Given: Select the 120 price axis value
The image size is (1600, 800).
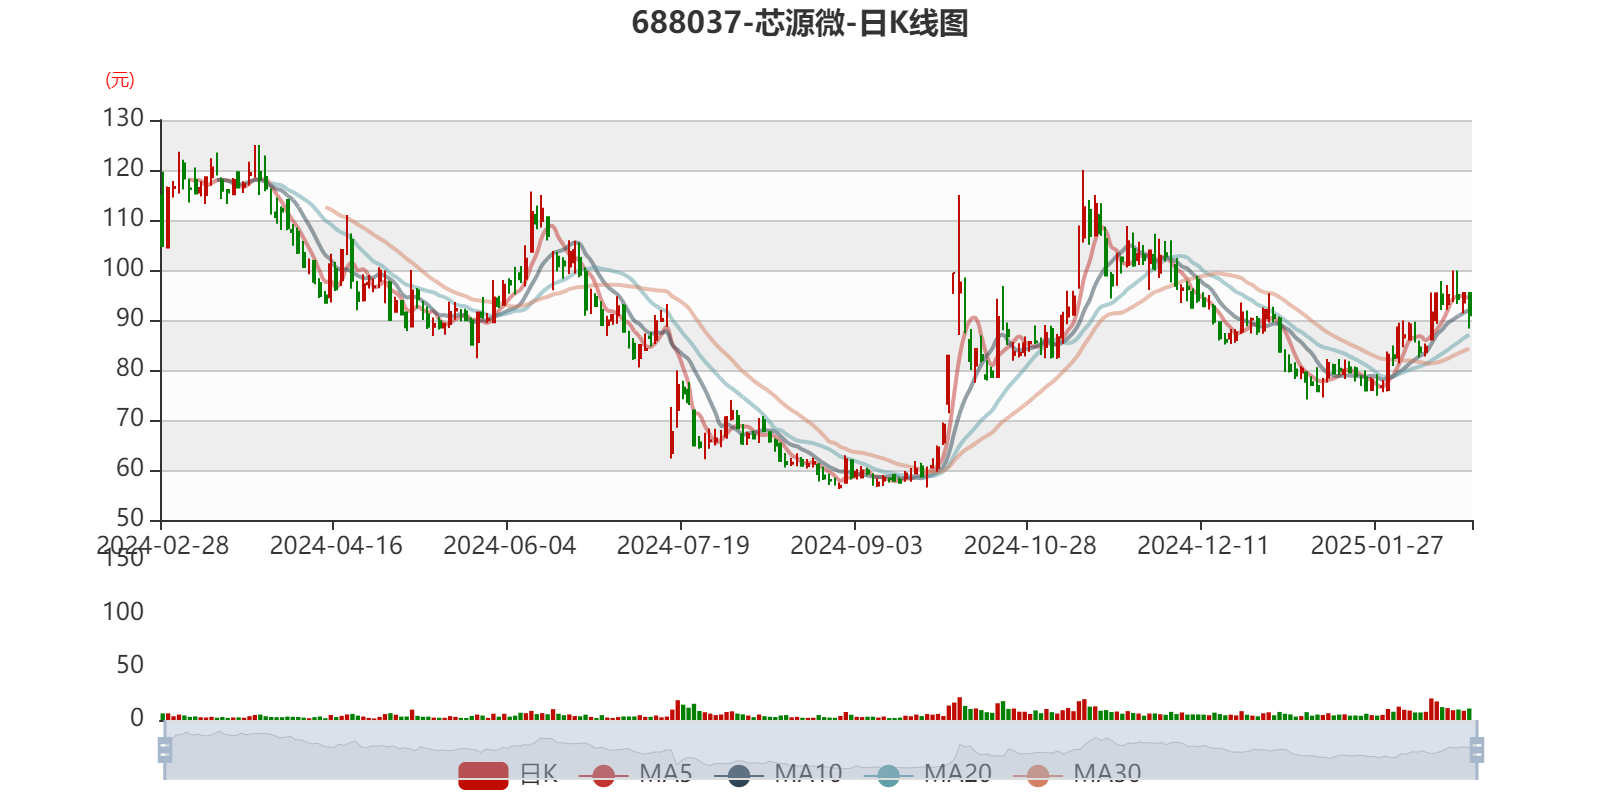Looking at the screenshot, I should tap(123, 168).
